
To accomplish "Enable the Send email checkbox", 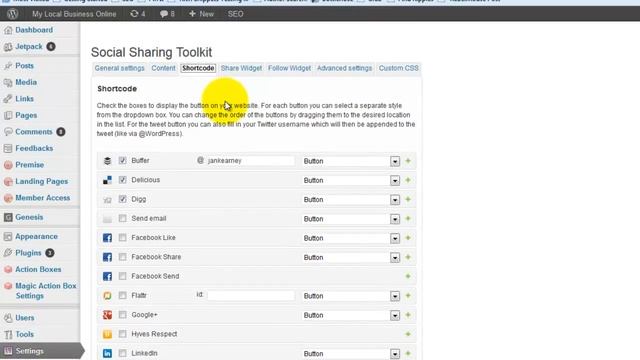I will pyautogui.click(x=122, y=218).
